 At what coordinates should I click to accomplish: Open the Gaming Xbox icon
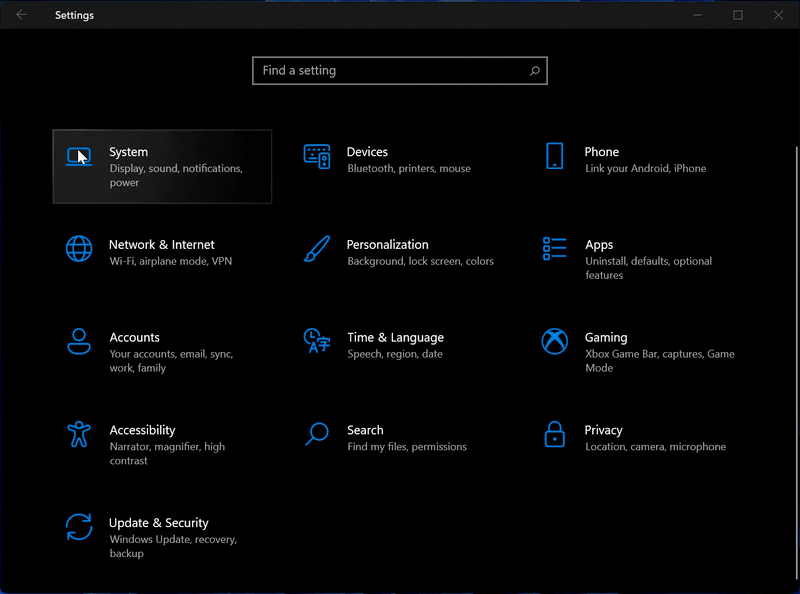(x=555, y=341)
